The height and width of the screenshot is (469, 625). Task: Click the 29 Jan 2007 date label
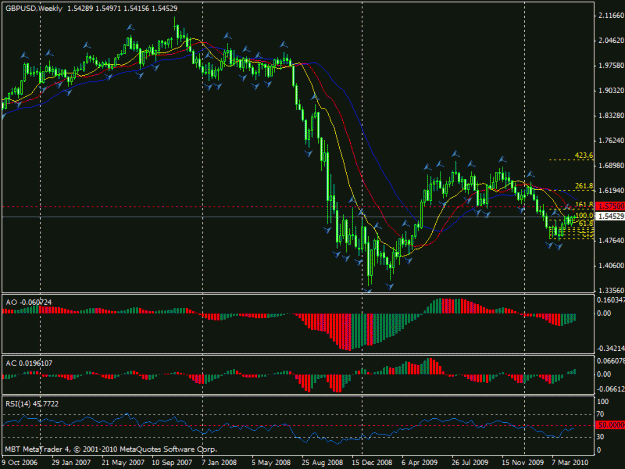[x=71, y=463]
